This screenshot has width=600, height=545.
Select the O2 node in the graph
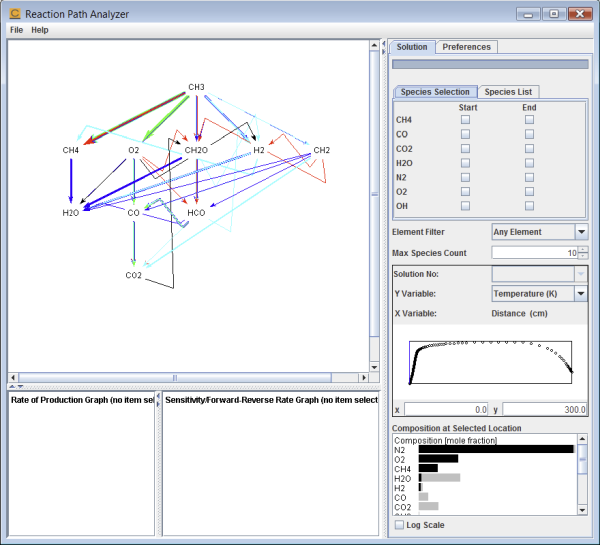point(134,150)
